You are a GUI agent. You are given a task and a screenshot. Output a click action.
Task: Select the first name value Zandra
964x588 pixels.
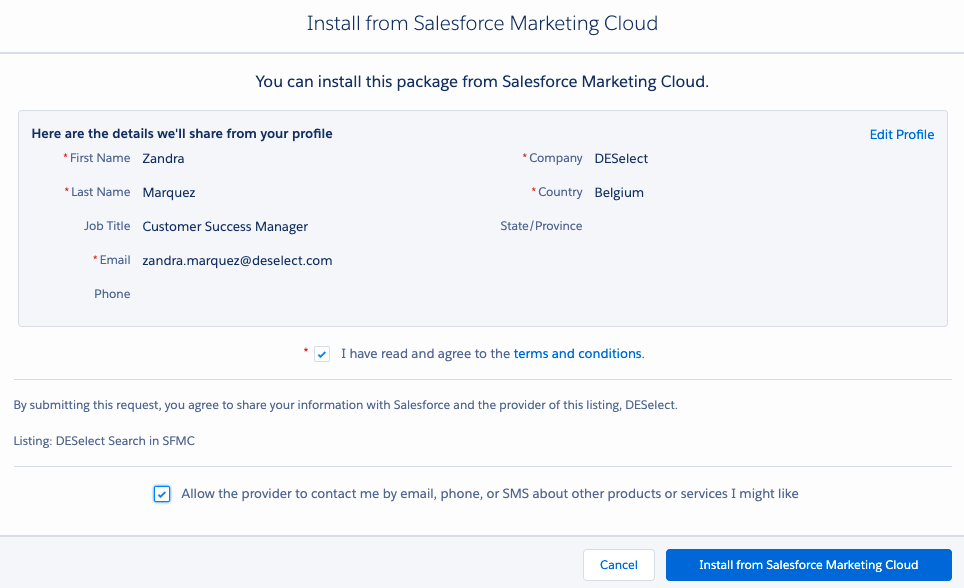(163, 159)
